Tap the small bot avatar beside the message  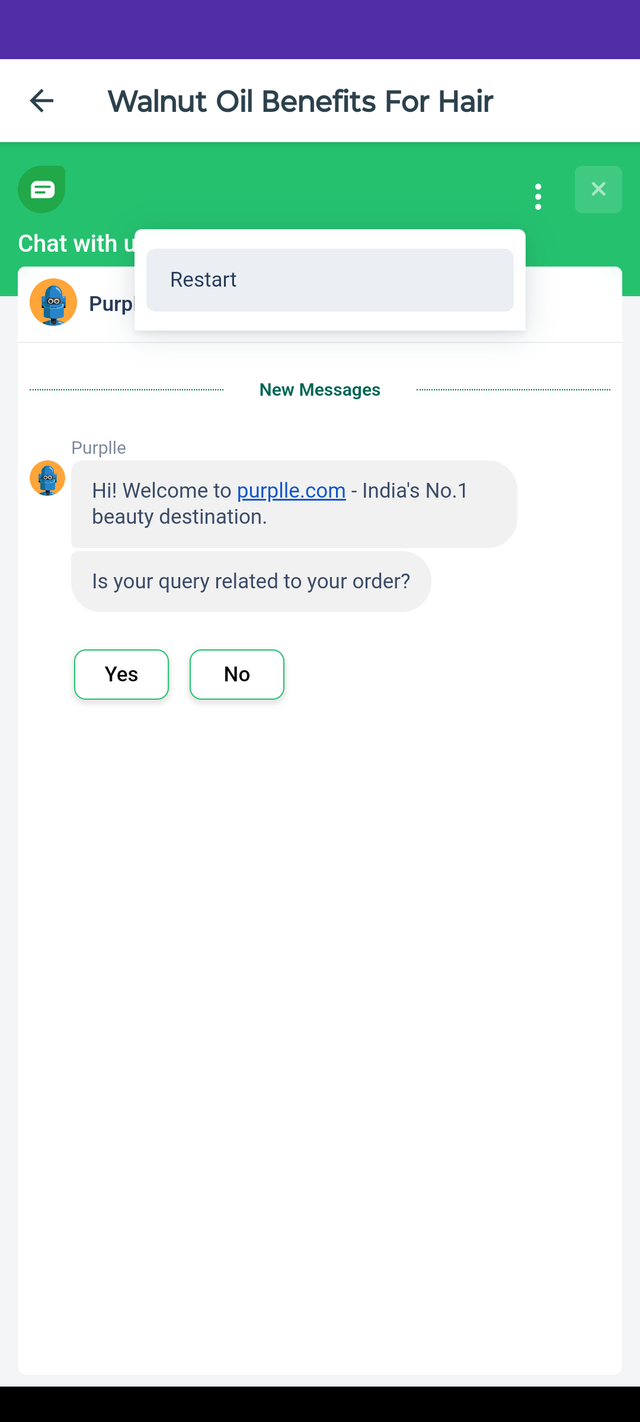47,478
